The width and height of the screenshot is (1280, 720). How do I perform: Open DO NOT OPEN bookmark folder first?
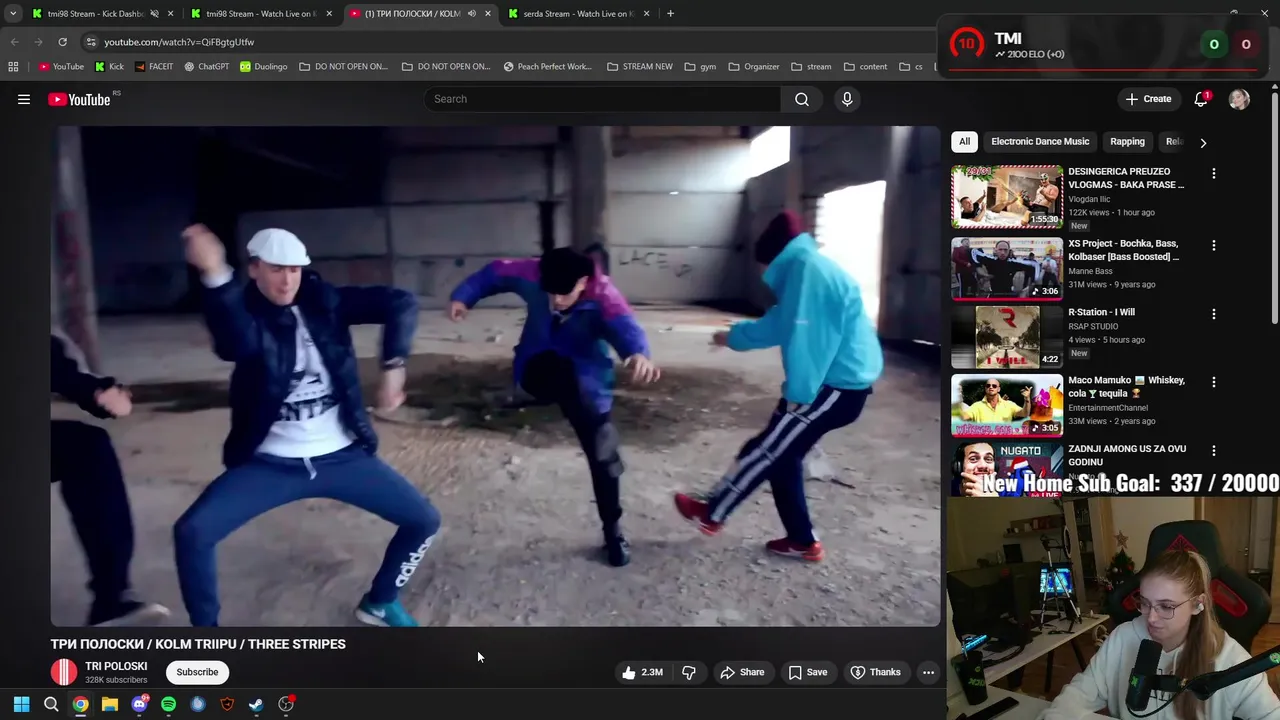(x=343, y=67)
